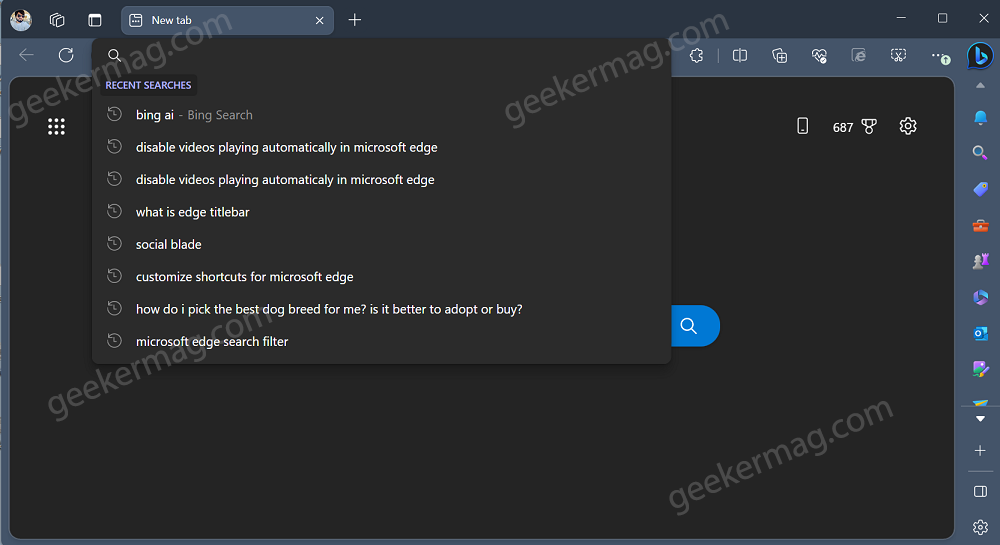Toggle split screen view
The height and width of the screenshot is (545, 1000).
(x=740, y=55)
